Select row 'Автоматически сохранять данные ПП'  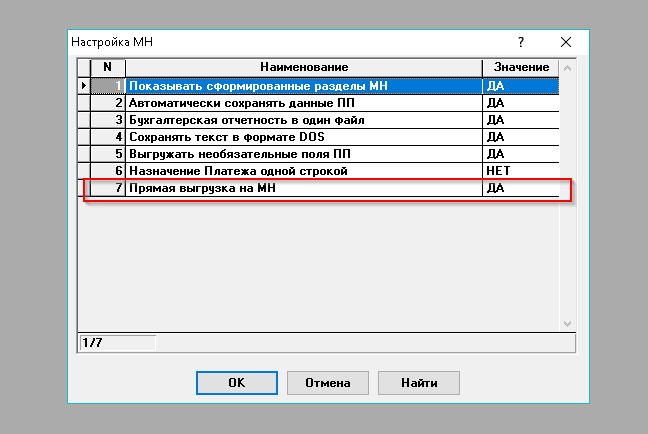pos(318,103)
